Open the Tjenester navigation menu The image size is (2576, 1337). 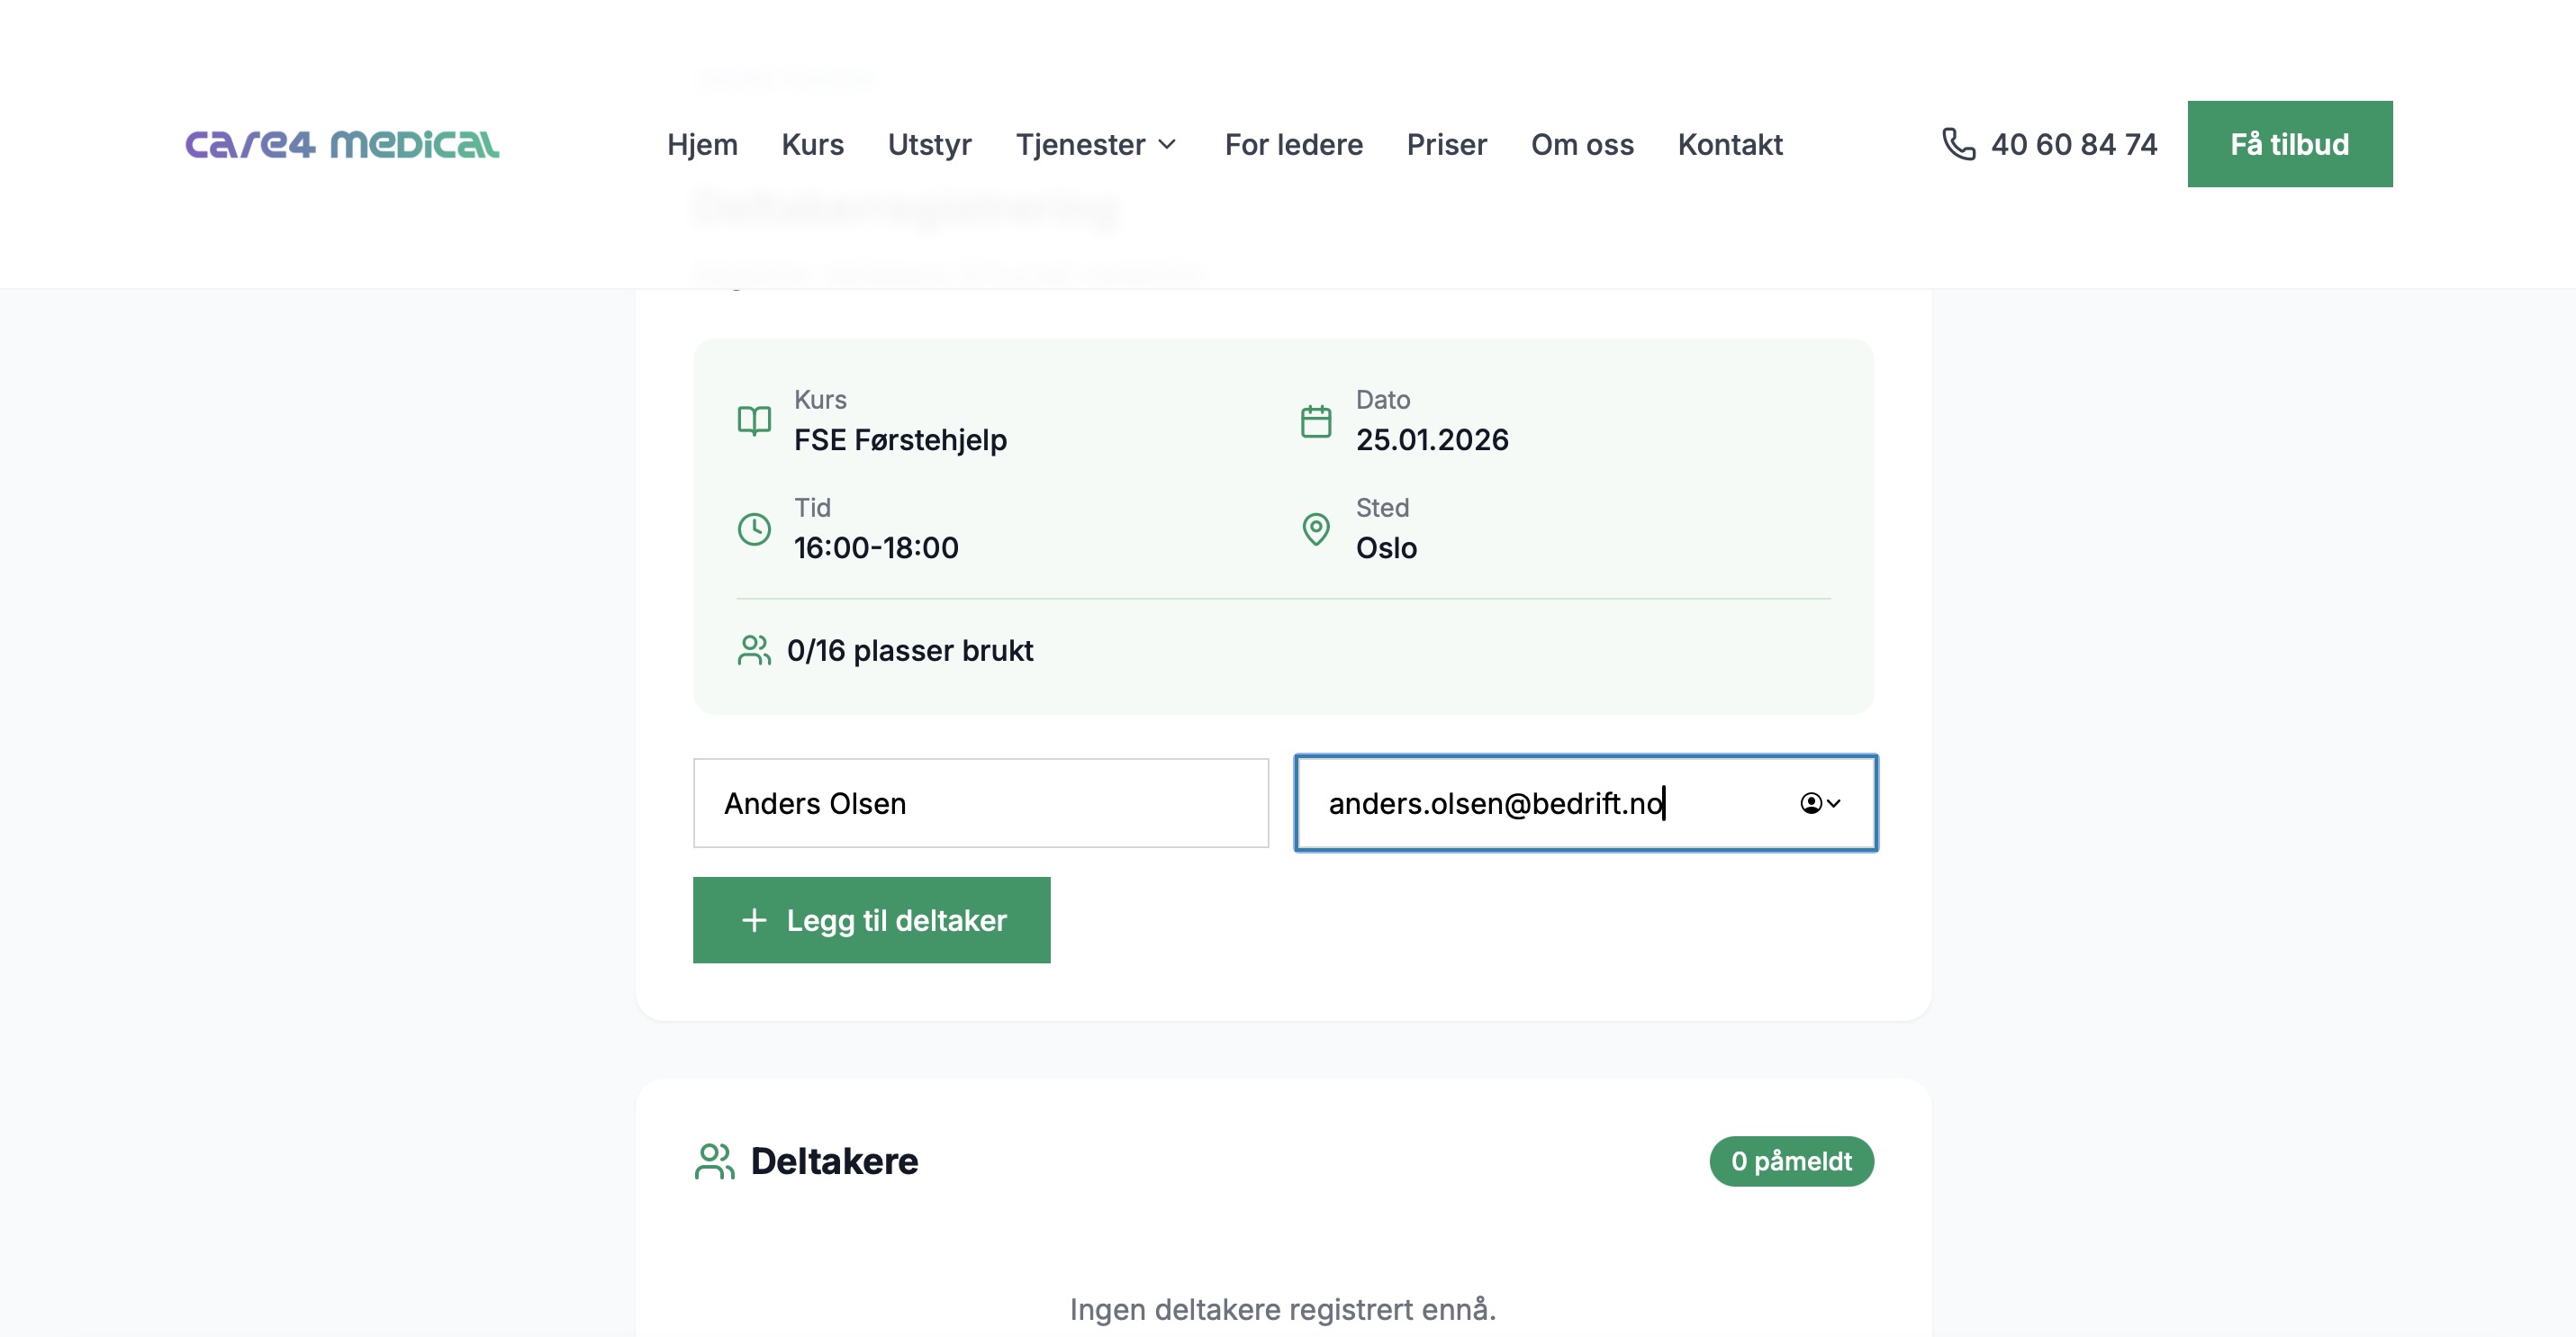click(1080, 145)
